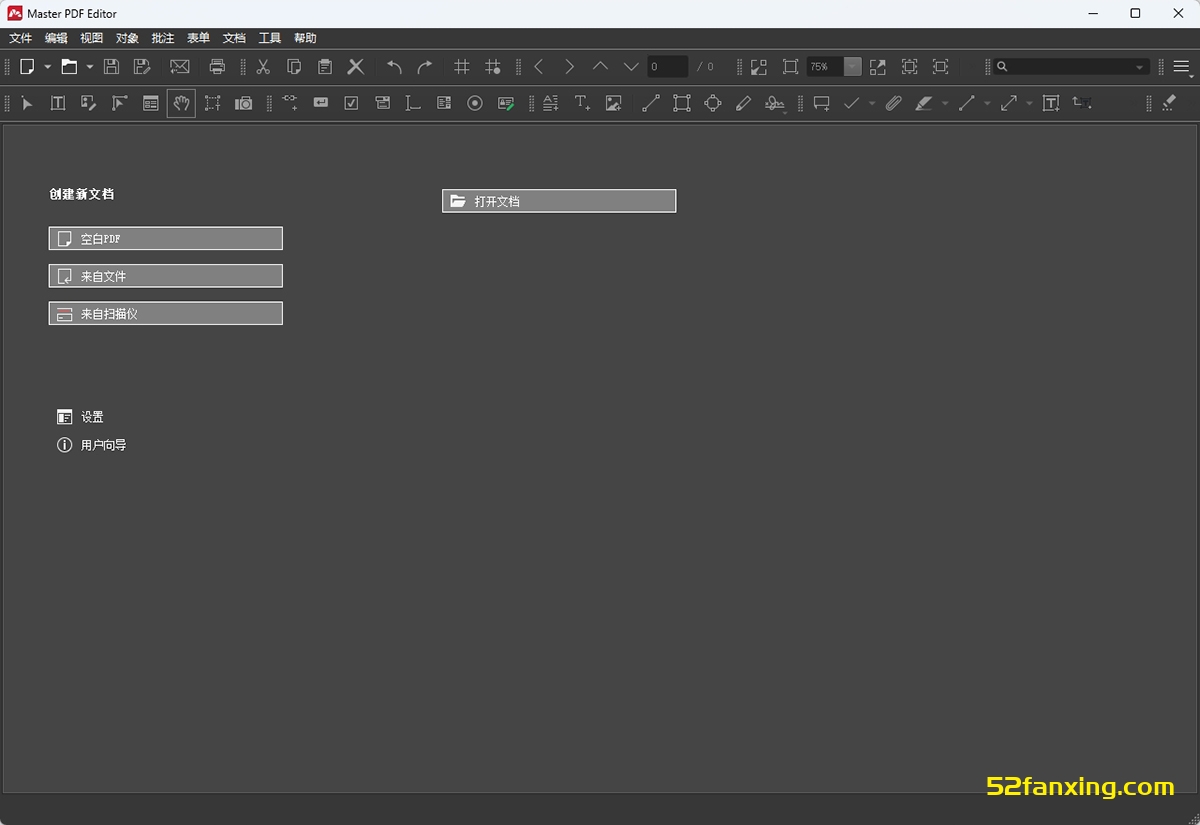Click the save (floppy disk) icon

(x=111, y=67)
